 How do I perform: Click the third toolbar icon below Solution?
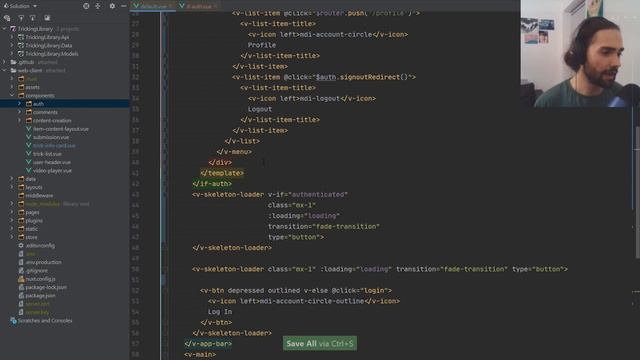pos(33,18)
